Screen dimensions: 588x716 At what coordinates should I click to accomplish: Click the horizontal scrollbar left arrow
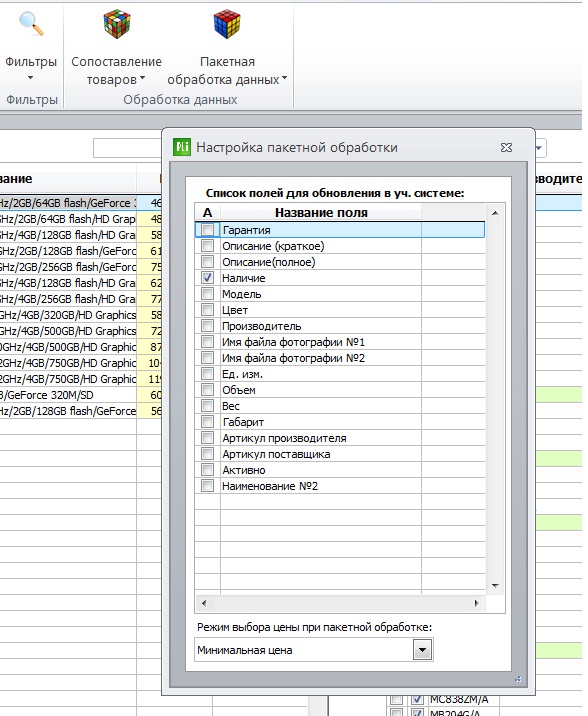click(204, 603)
